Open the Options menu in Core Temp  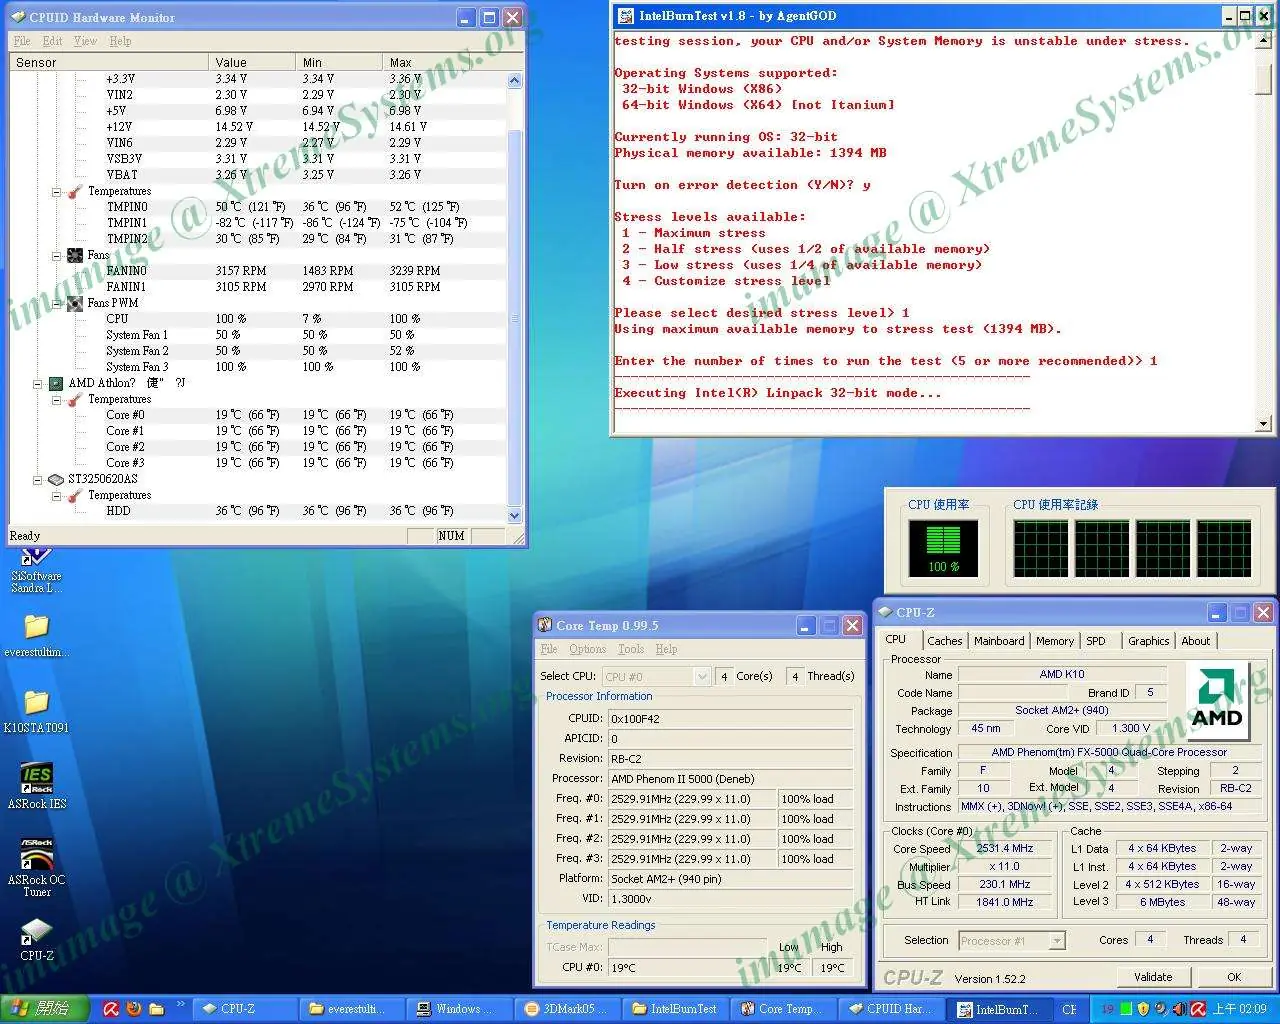pos(587,649)
